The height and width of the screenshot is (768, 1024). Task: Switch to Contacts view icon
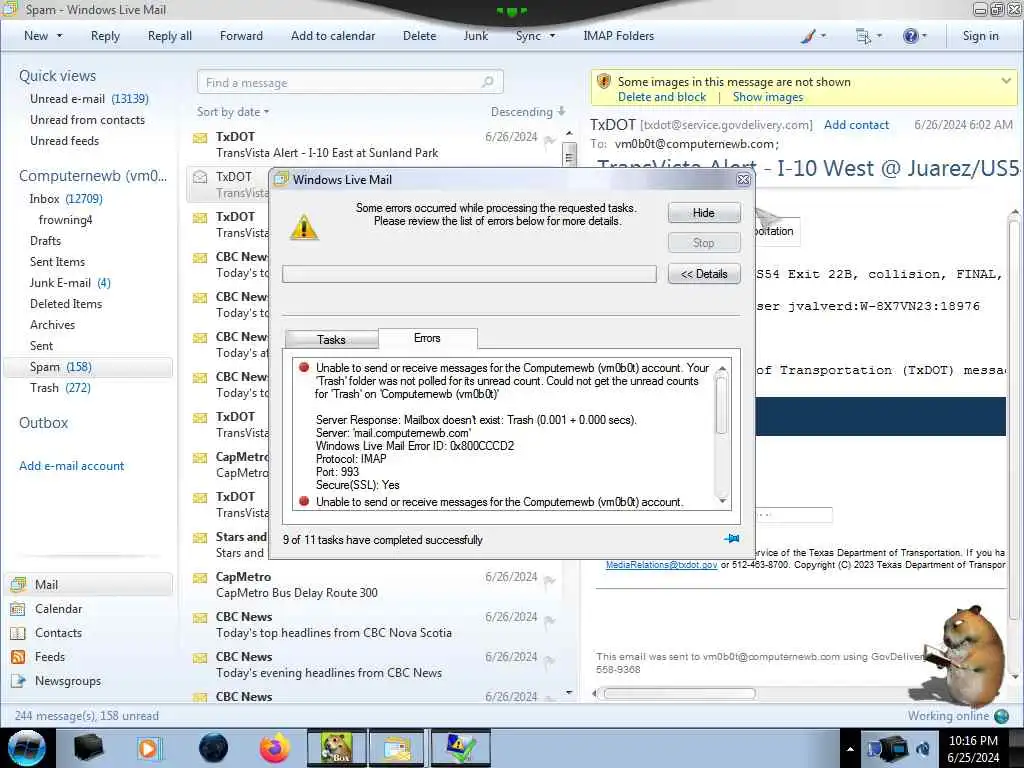click(x=18, y=633)
